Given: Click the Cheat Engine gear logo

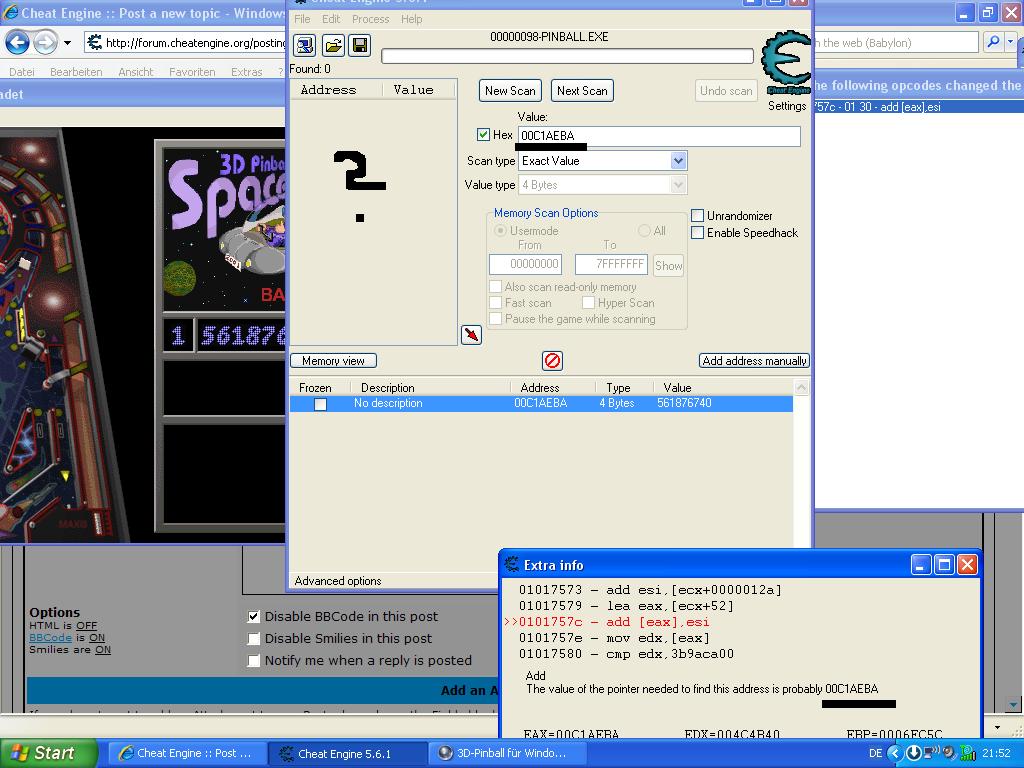Looking at the screenshot, I should click(786, 63).
